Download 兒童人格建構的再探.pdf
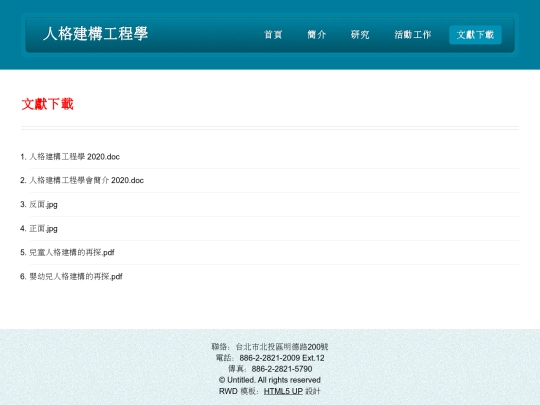The image size is (540, 405). click(72, 252)
